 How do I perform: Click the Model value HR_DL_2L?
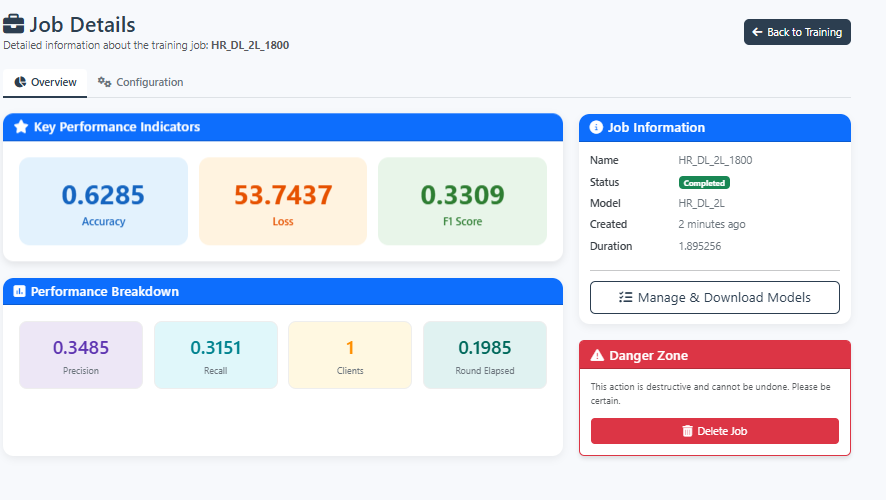coord(701,203)
